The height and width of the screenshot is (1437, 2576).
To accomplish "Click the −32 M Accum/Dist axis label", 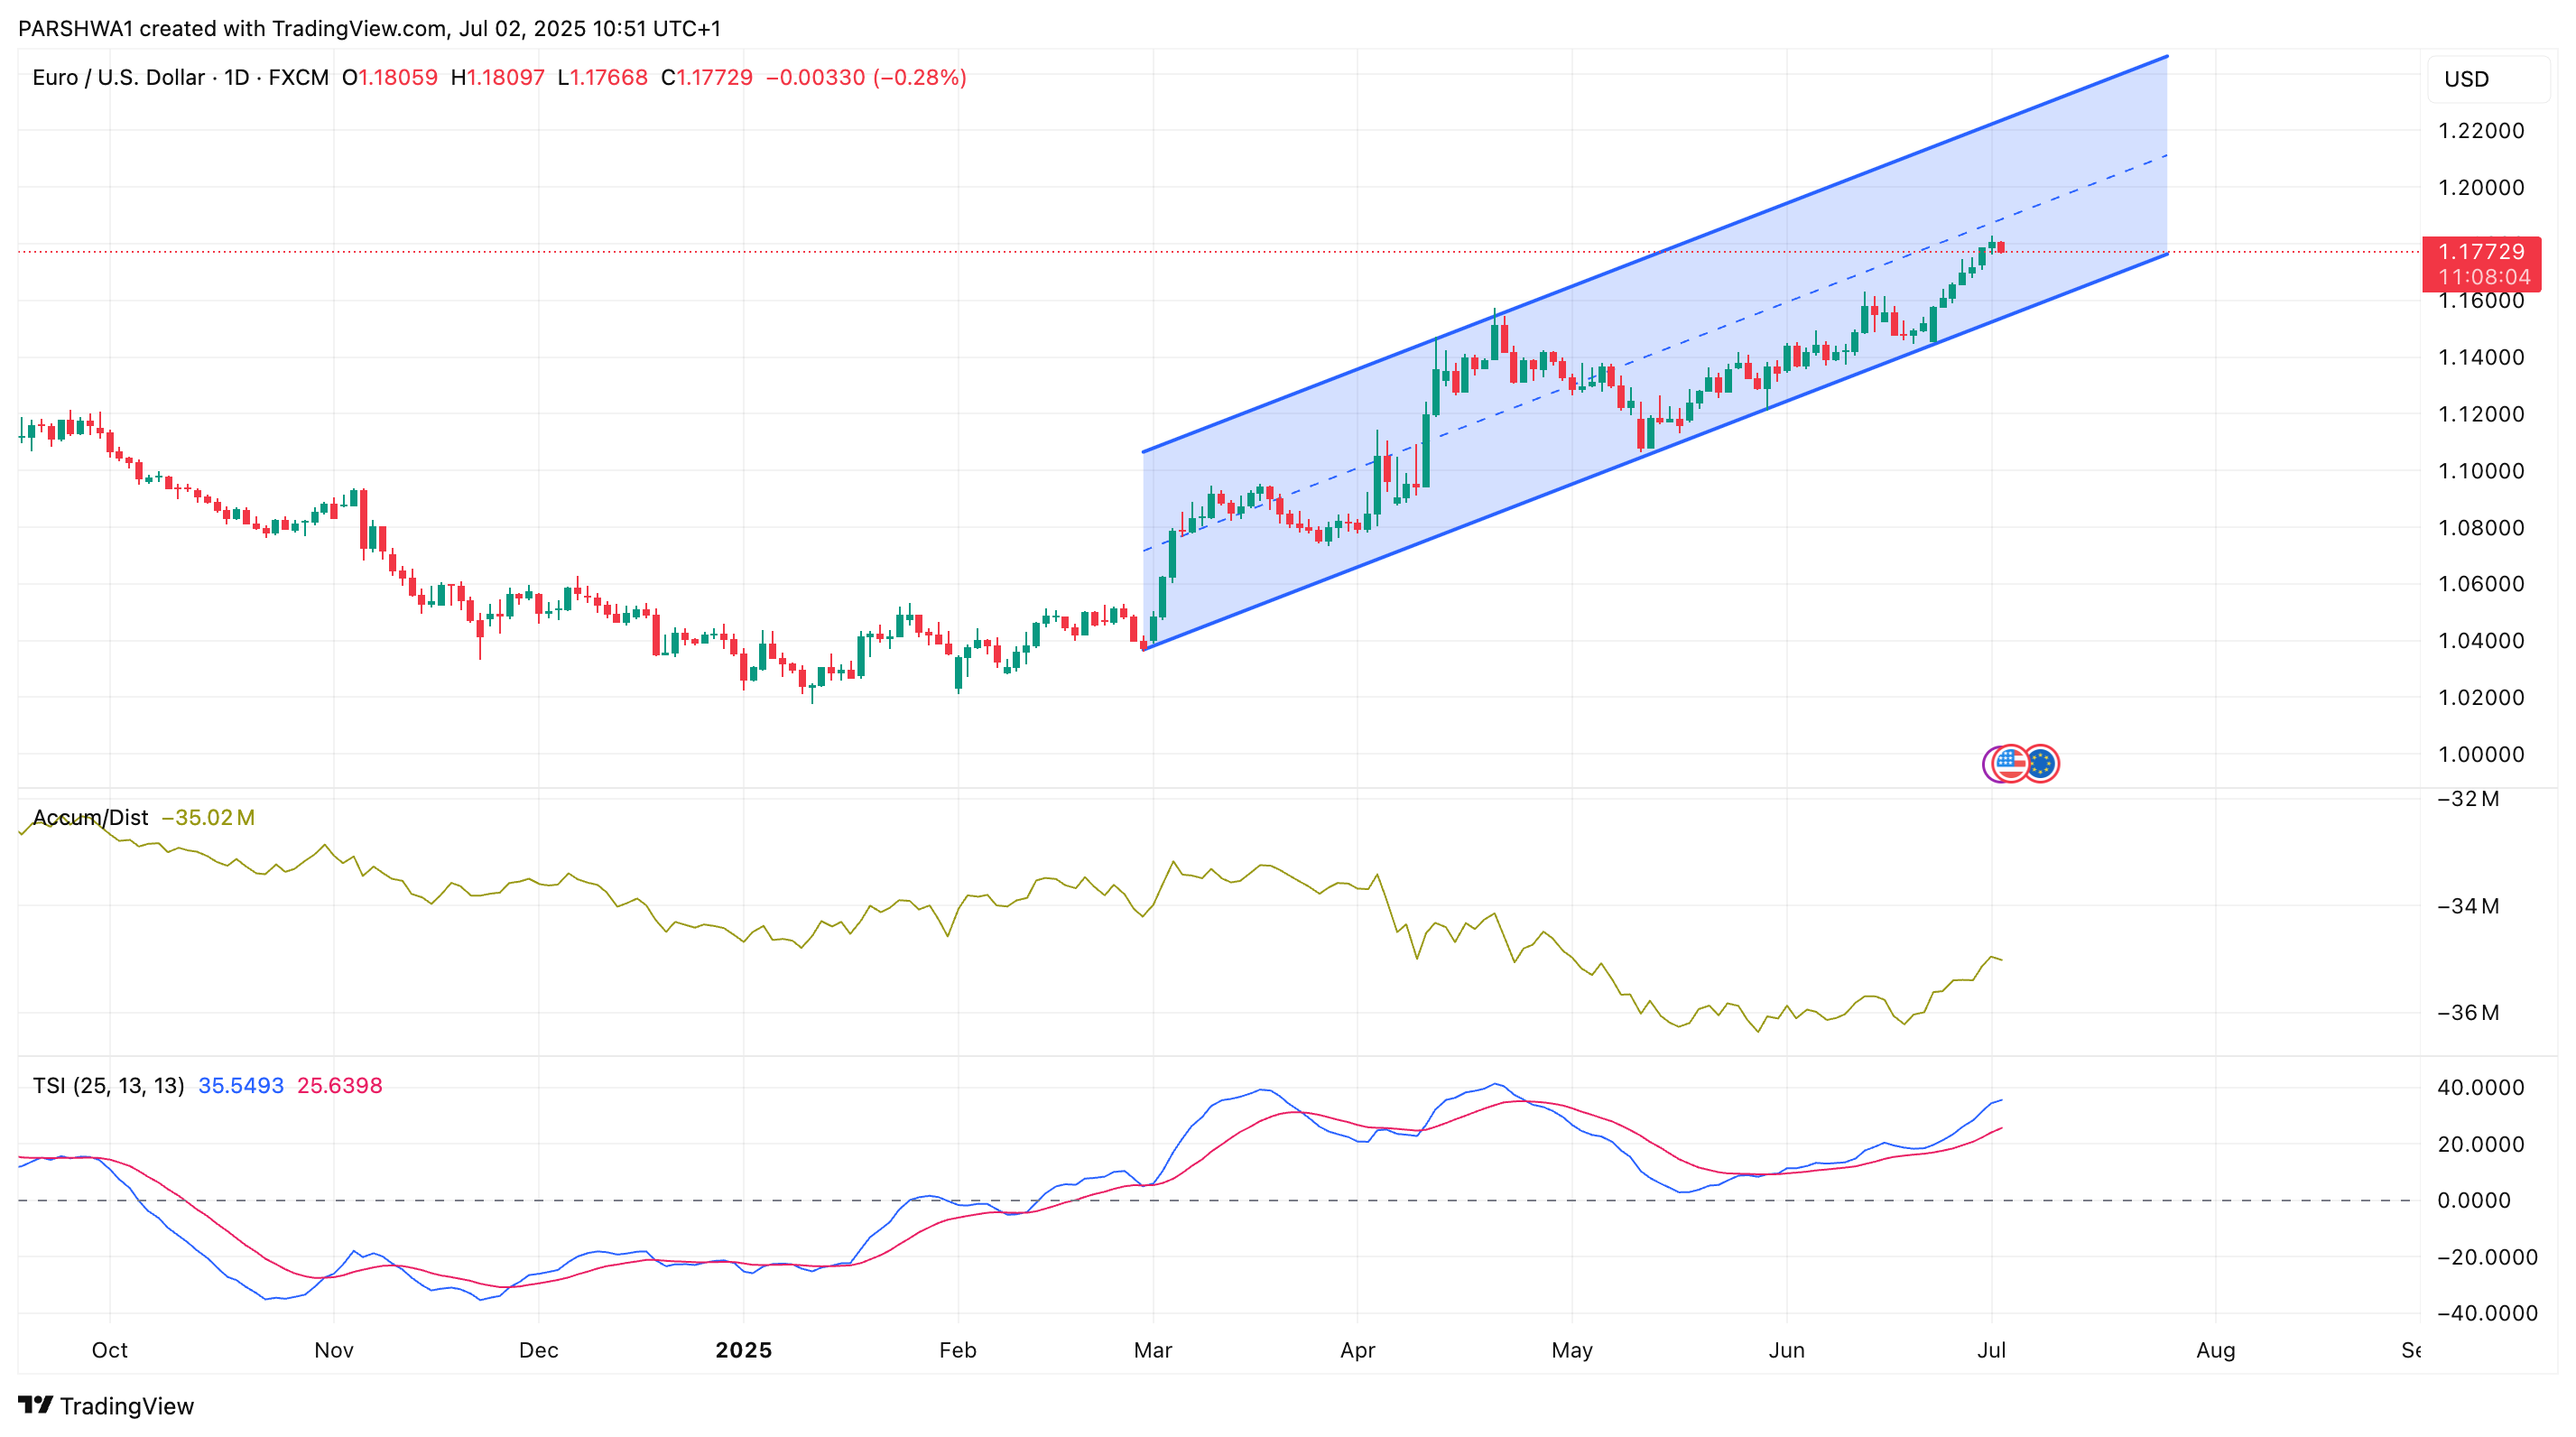I will click(x=2468, y=799).
